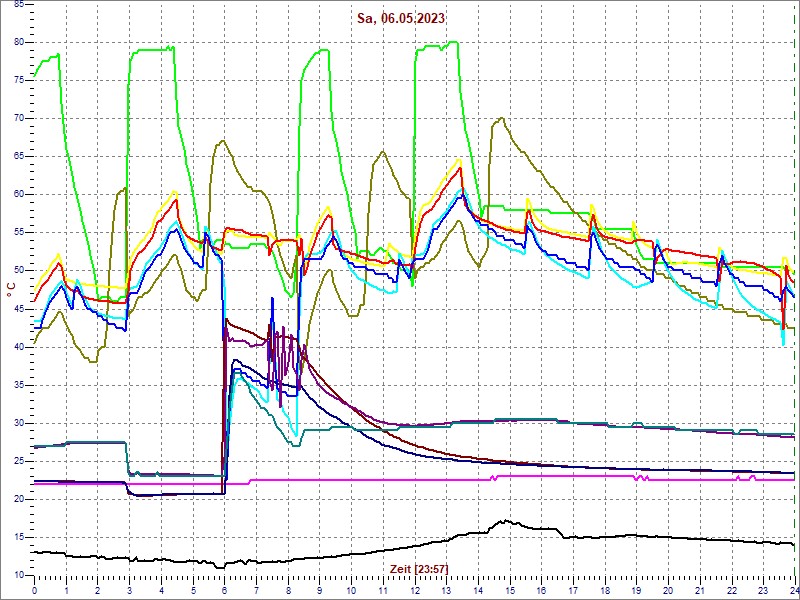This screenshot has height=600, width=800.
Task: Click hour 21 on the time axis
Action: 700,590
